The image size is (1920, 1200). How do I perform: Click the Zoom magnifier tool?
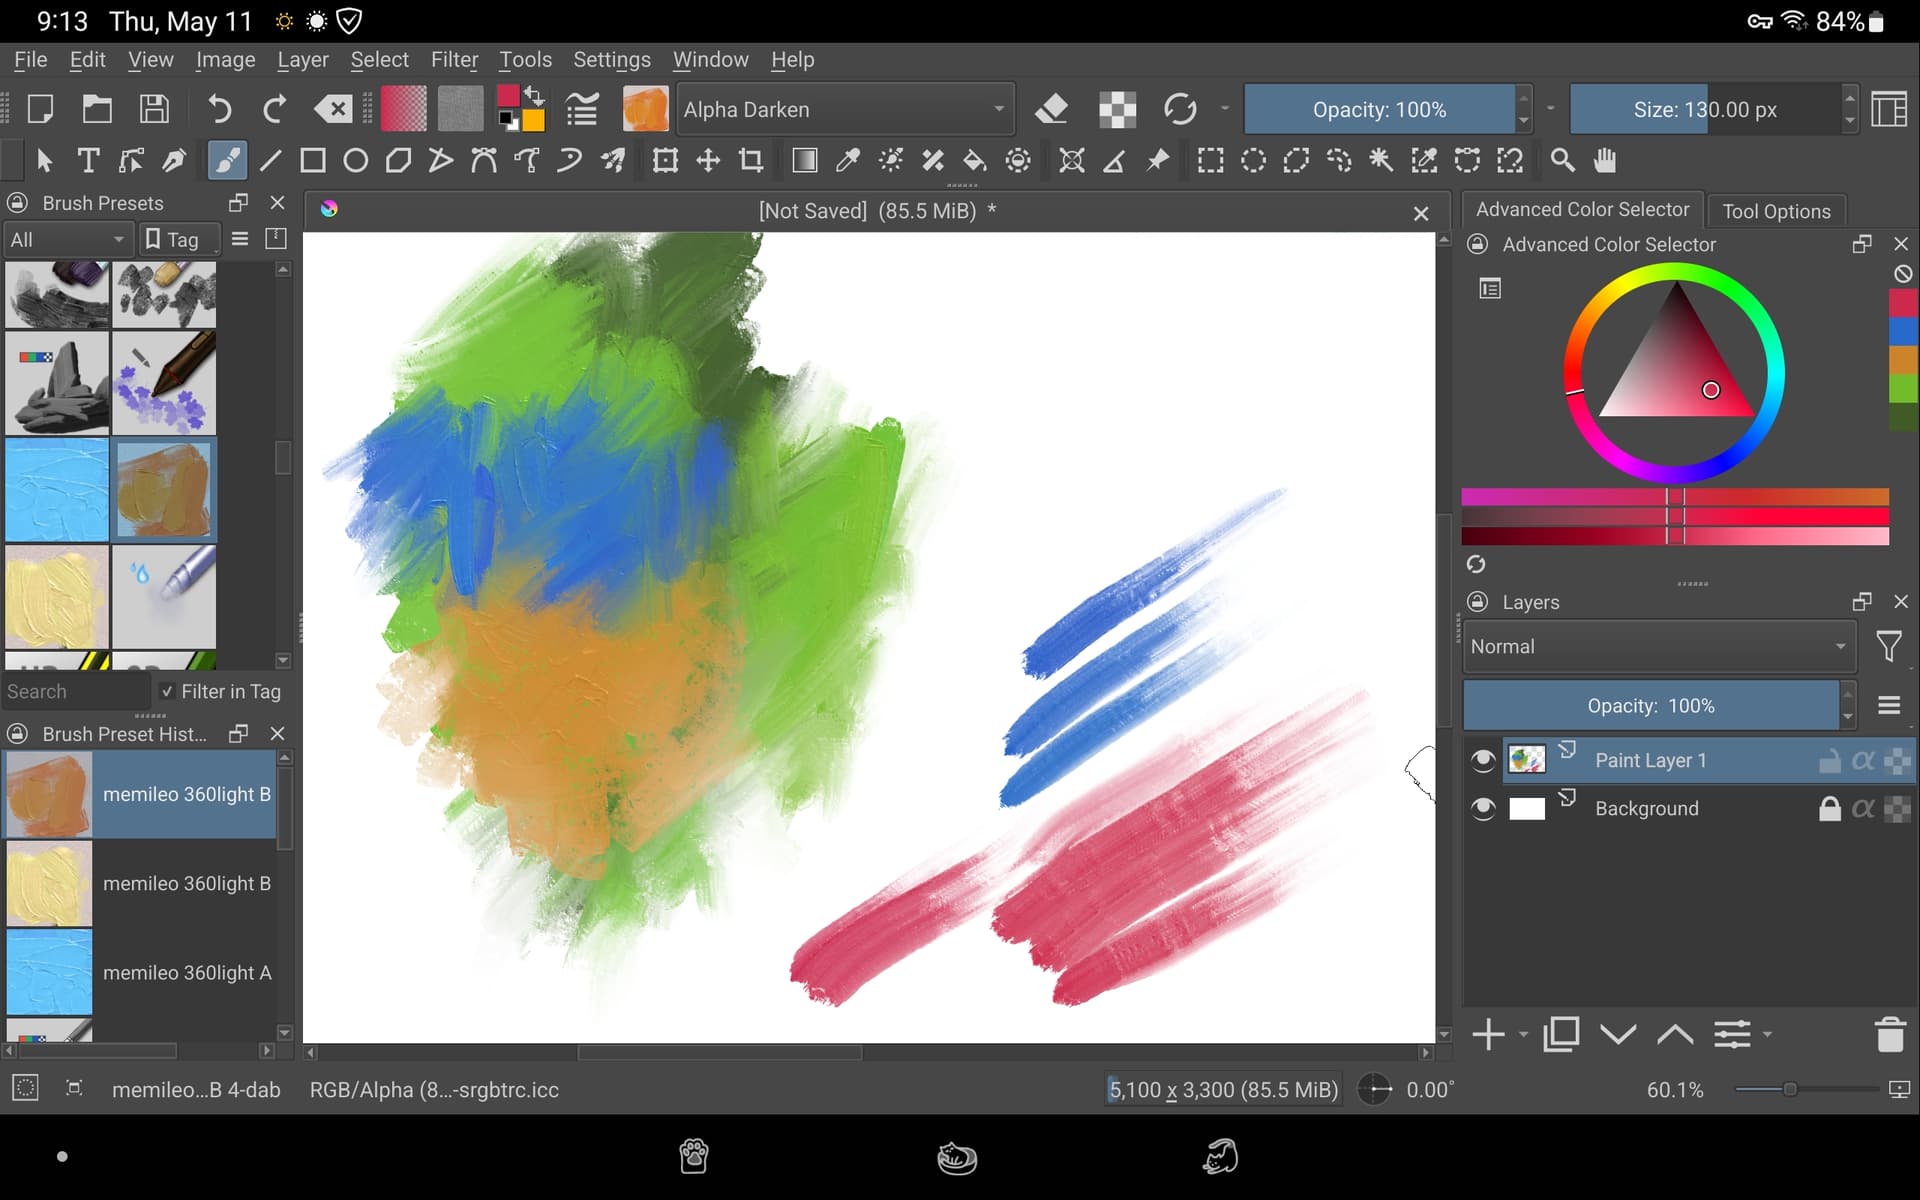tap(1562, 161)
